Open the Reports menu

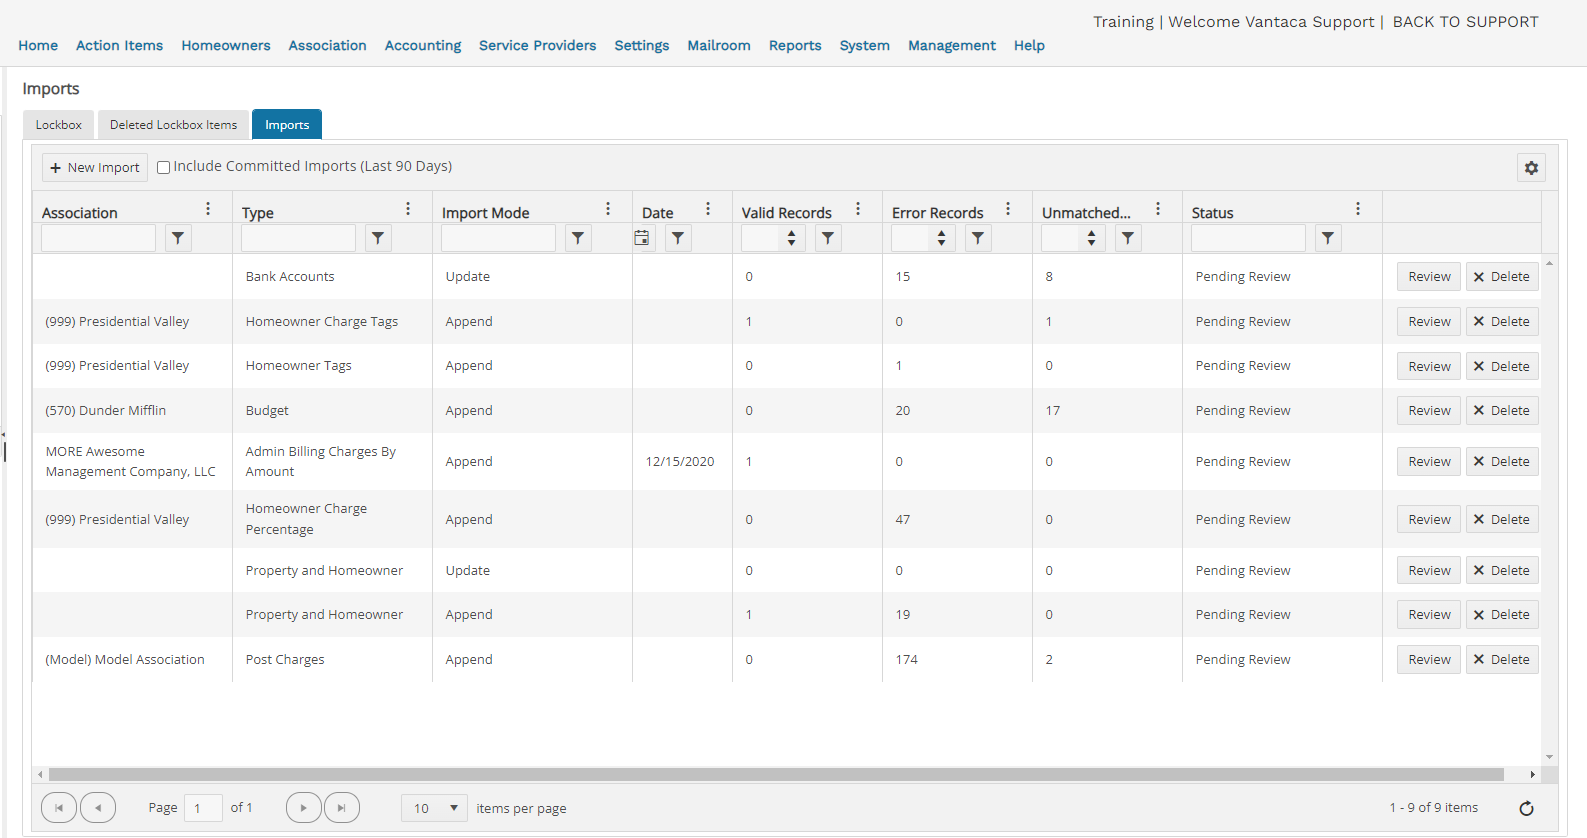point(795,46)
